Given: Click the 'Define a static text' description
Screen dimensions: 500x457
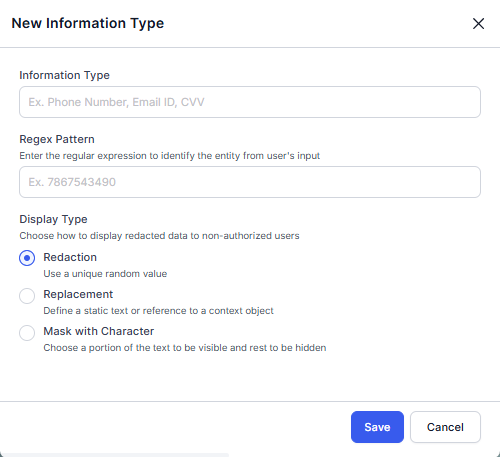Looking at the screenshot, I should click(158, 311).
